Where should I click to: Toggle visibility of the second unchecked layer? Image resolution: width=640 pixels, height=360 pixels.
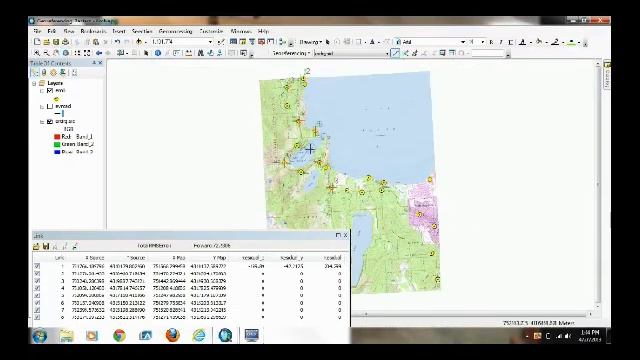50,106
